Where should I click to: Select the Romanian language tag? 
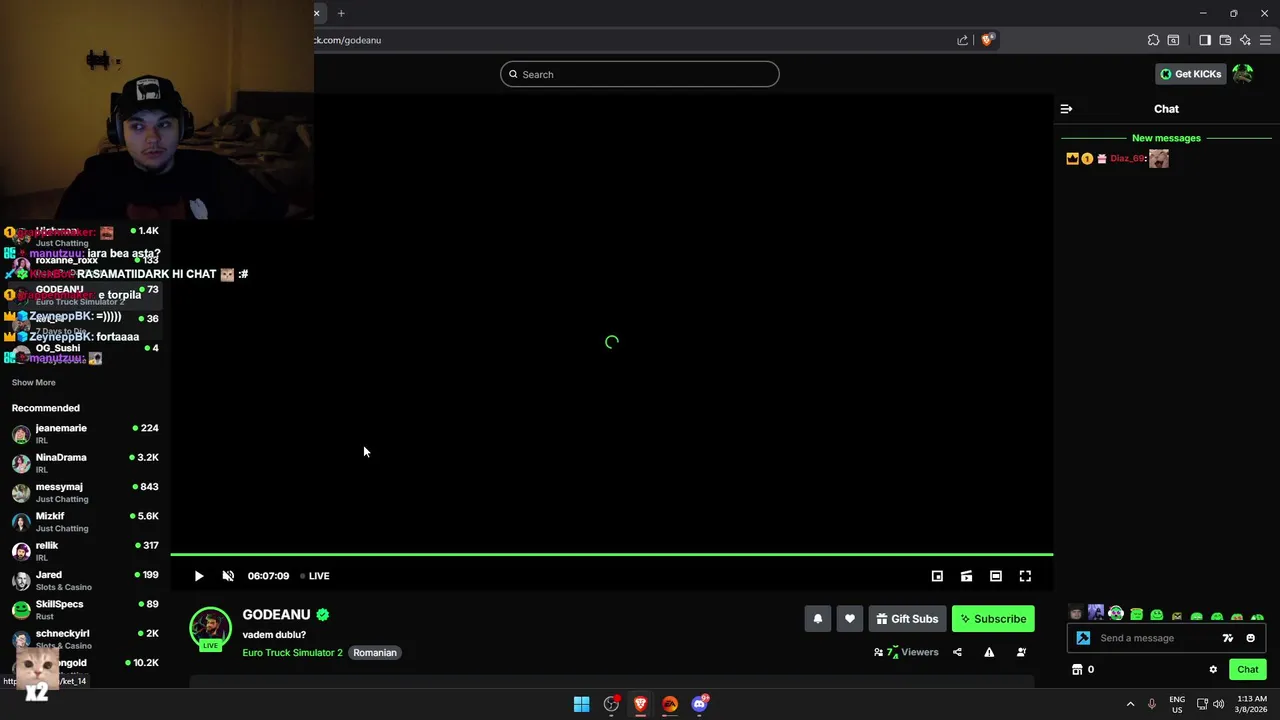(375, 653)
